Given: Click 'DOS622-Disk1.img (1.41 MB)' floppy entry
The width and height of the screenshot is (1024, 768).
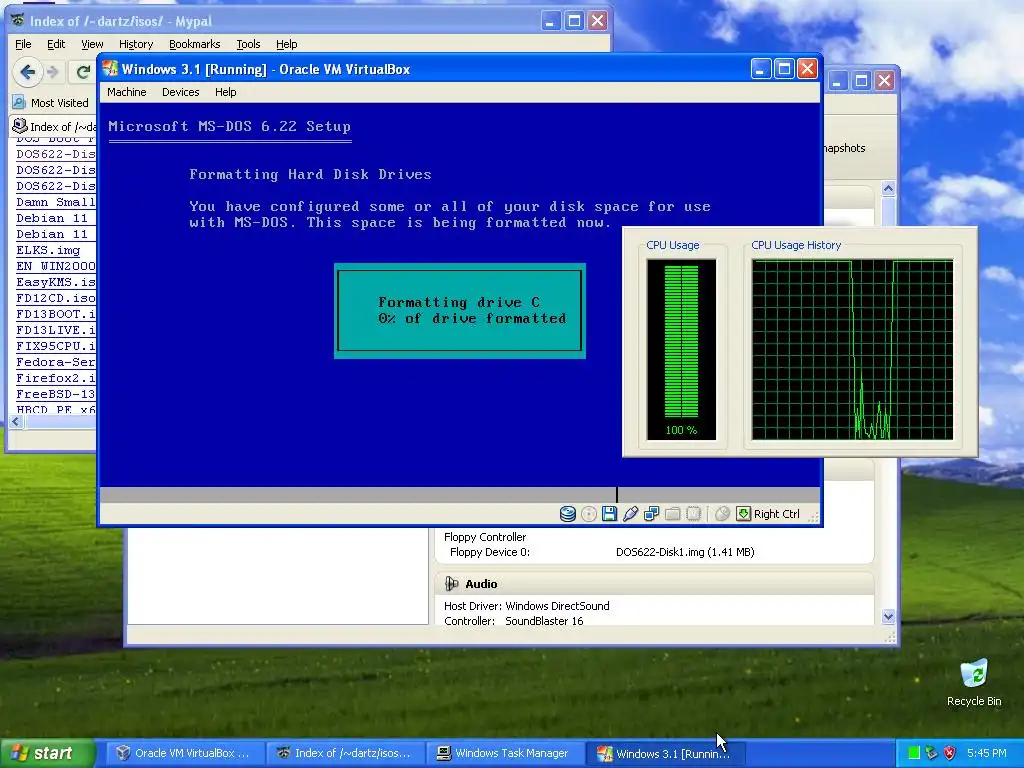Looking at the screenshot, I should [x=685, y=552].
